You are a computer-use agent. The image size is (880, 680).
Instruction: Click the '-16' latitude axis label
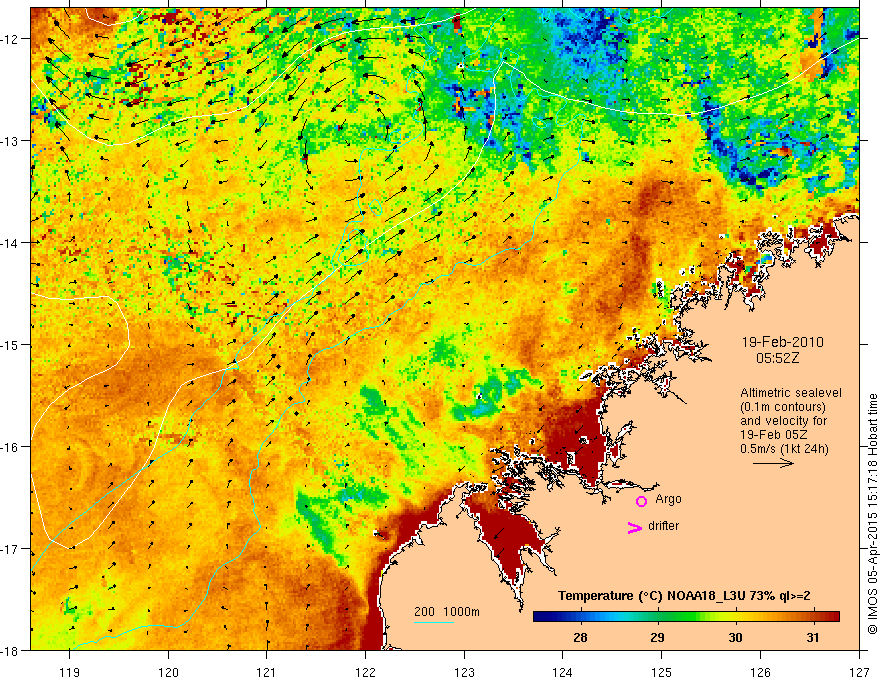pyautogui.click(x=10, y=447)
